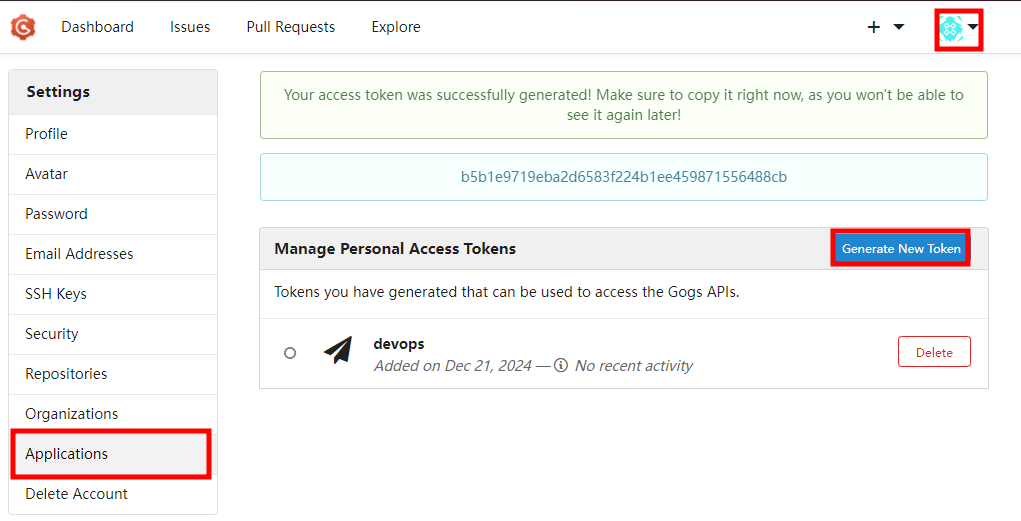Select the Applications sidebar item
Viewport: 1021px width, 521px height.
coord(113,454)
